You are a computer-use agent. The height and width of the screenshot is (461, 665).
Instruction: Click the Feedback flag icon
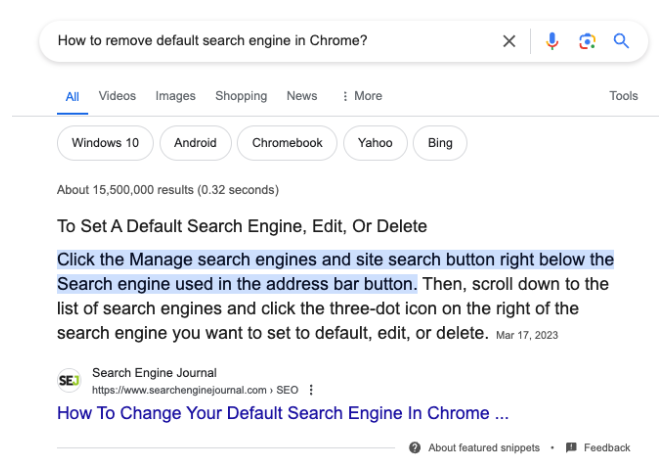tap(571, 447)
